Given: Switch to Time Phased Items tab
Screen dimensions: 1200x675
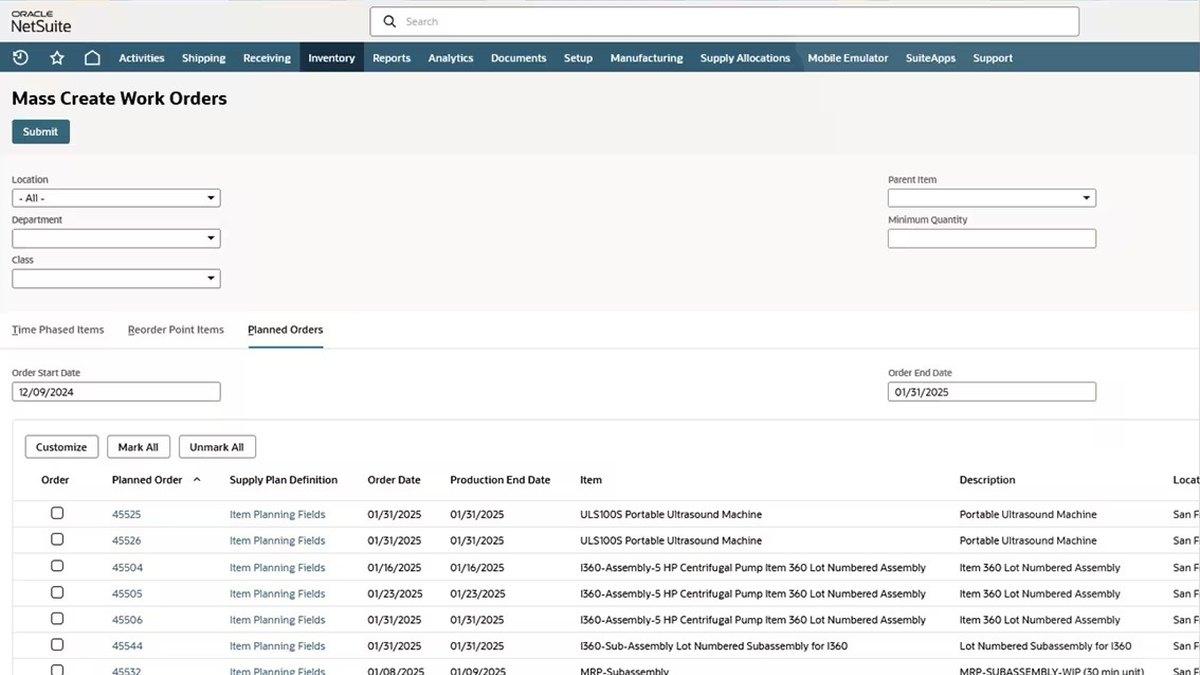Looking at the screenshot, I should [58, 329].
